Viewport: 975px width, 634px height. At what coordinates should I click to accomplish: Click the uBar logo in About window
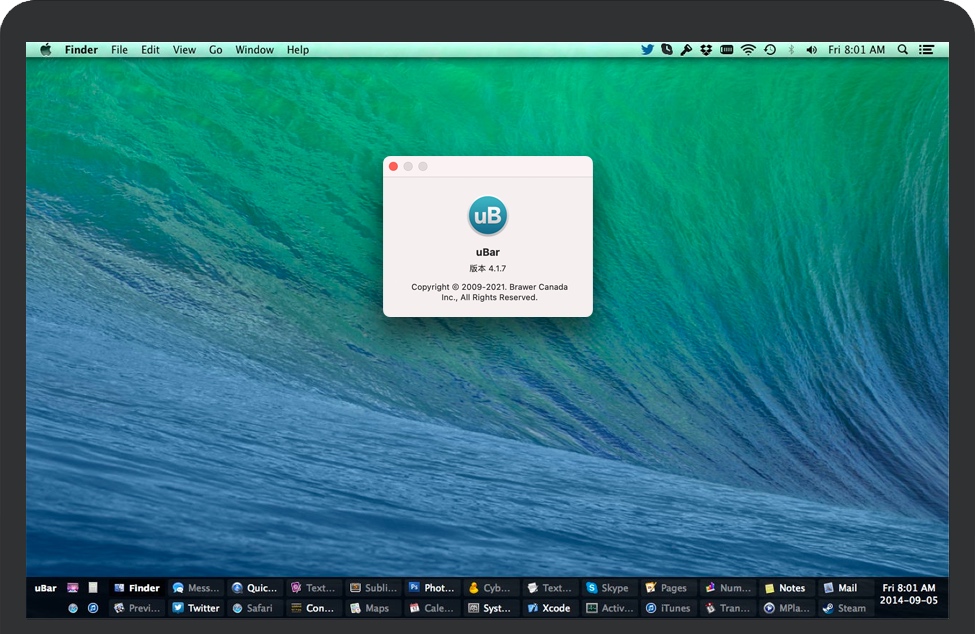(x=487, y=217)
